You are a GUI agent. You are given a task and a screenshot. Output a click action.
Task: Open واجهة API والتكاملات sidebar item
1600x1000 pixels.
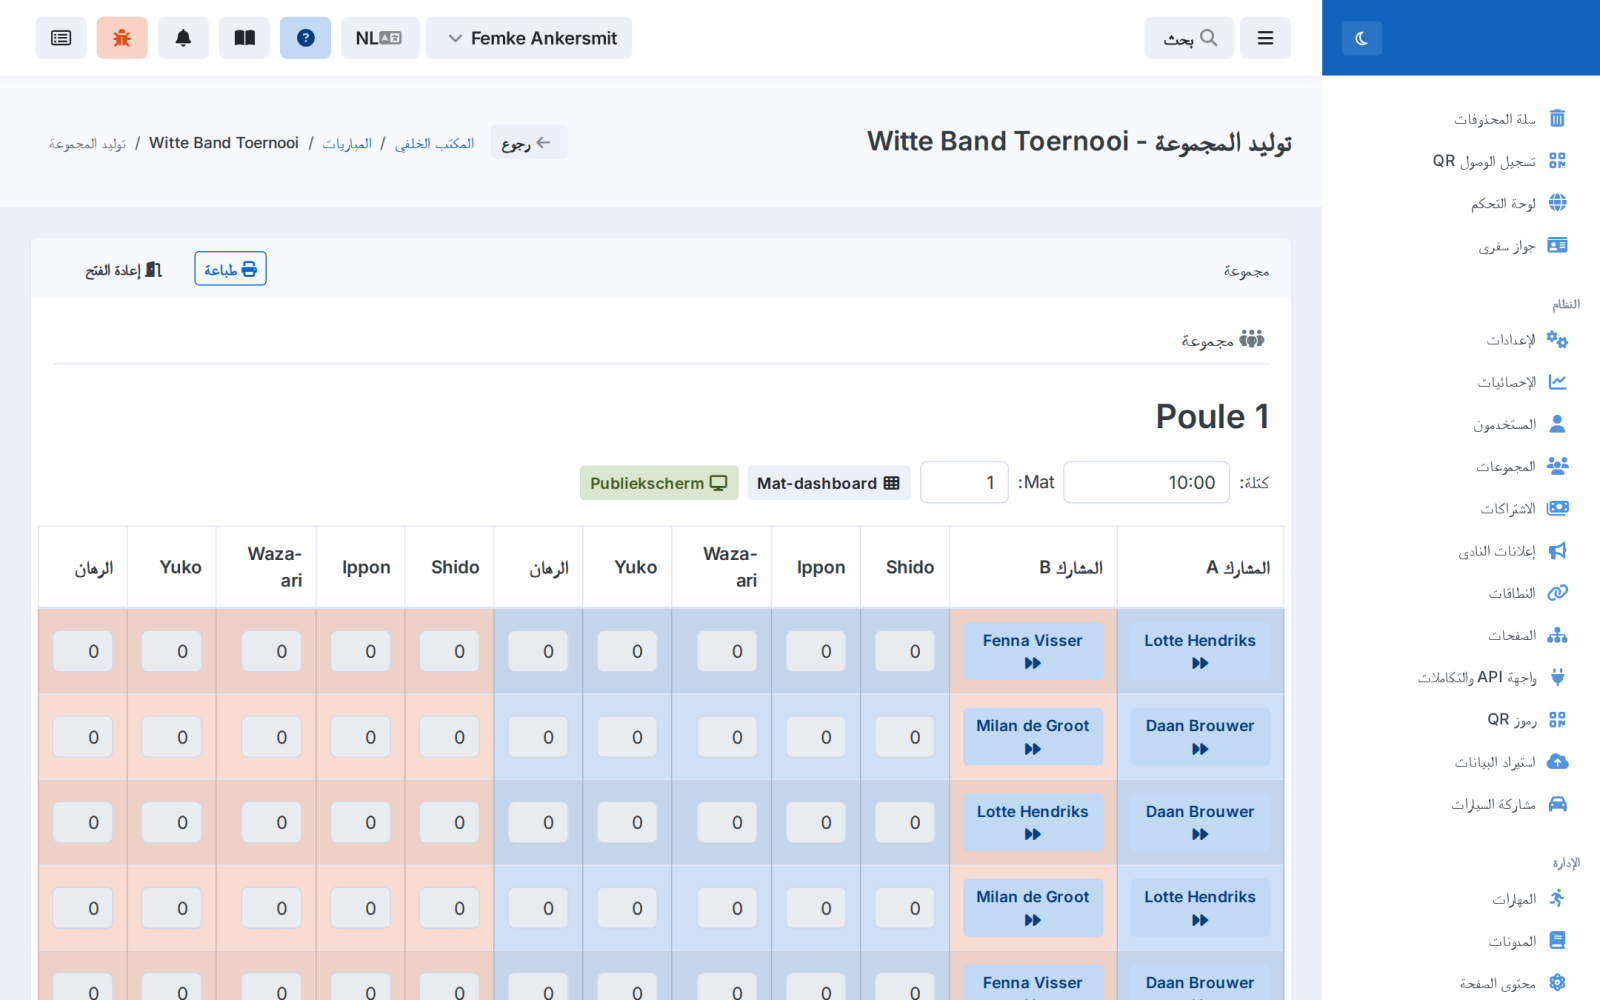tap(1492, 677)
